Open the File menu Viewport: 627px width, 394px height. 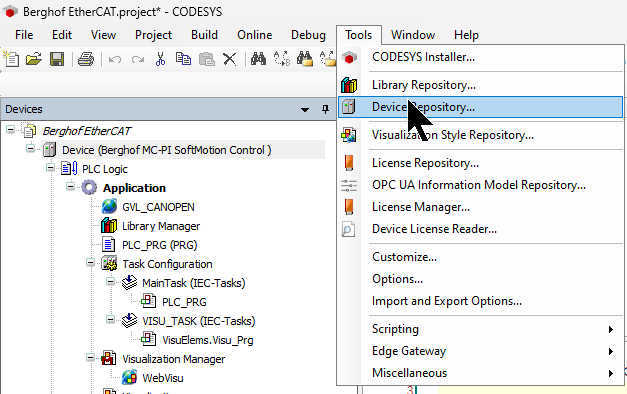tap(24, 35)
